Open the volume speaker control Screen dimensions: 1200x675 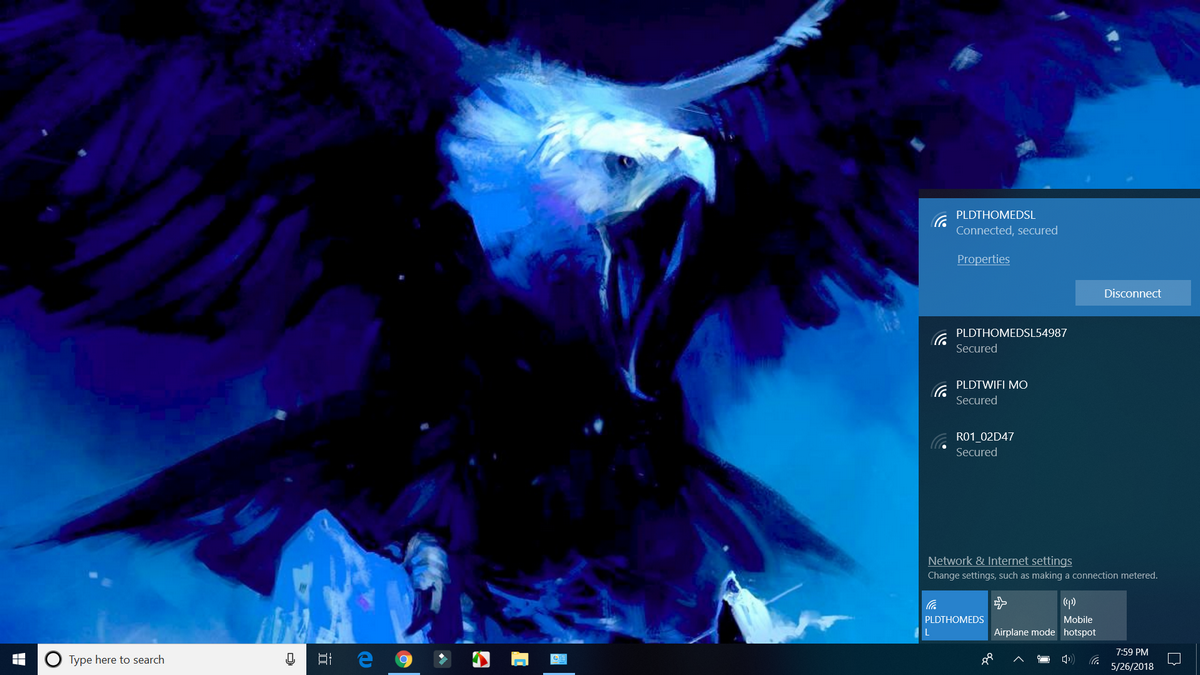point(1068,659)
